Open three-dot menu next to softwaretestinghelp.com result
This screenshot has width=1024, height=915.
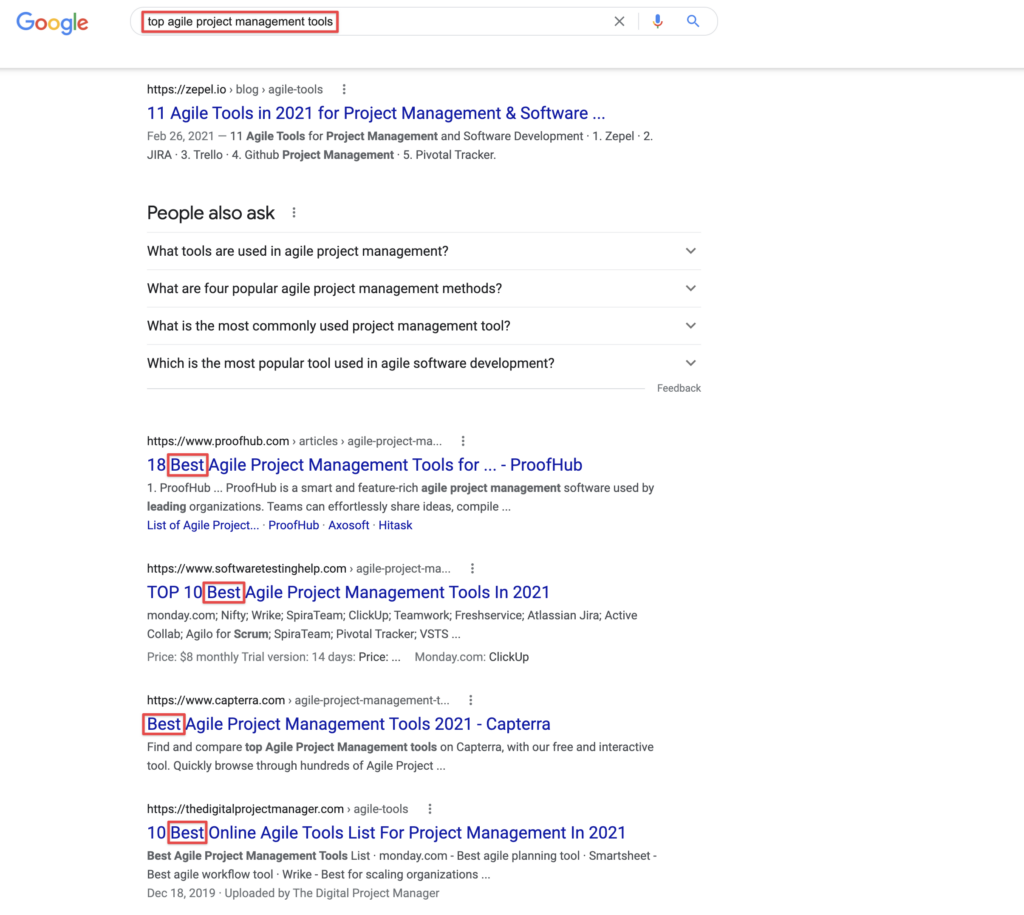click(x=472, y=569)
